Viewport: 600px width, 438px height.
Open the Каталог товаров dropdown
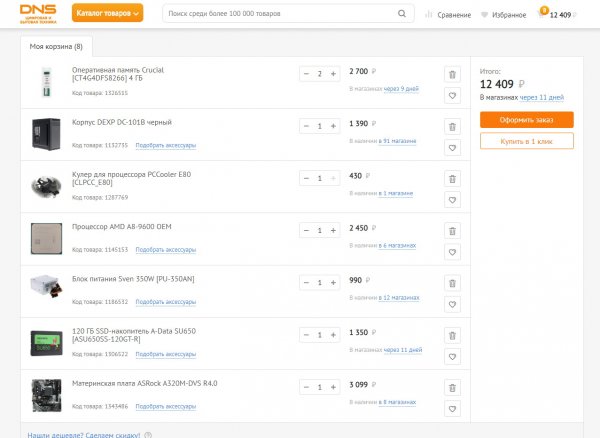point(110,14)
